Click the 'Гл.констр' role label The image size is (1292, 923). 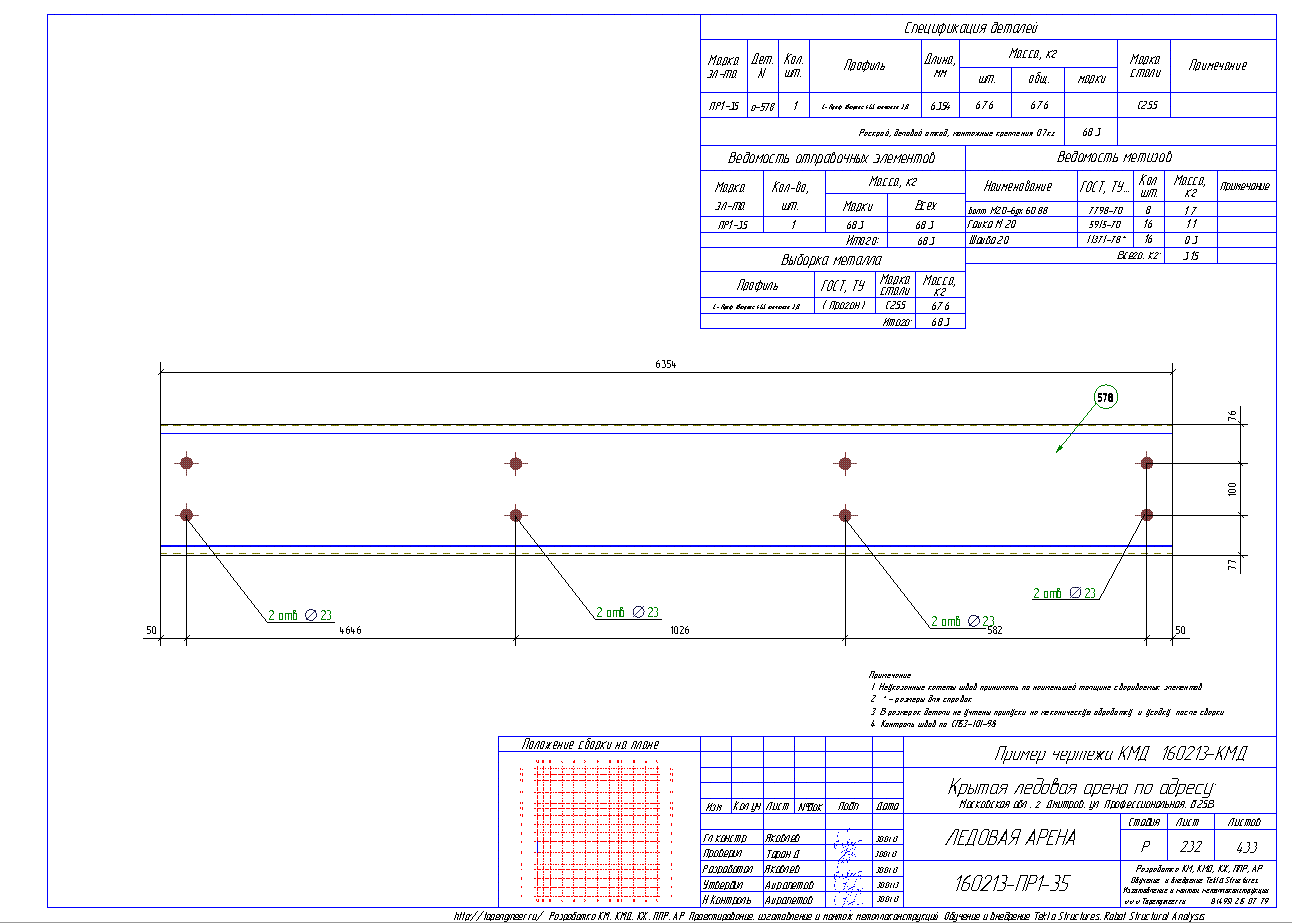pyautogui.click(x=725, y=838)
